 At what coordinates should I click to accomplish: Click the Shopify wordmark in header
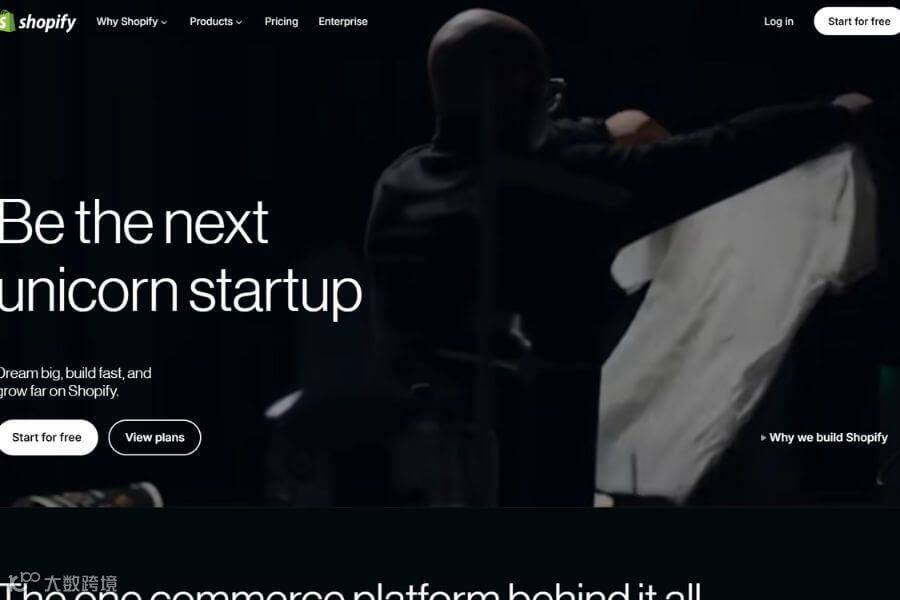point(47,22)
